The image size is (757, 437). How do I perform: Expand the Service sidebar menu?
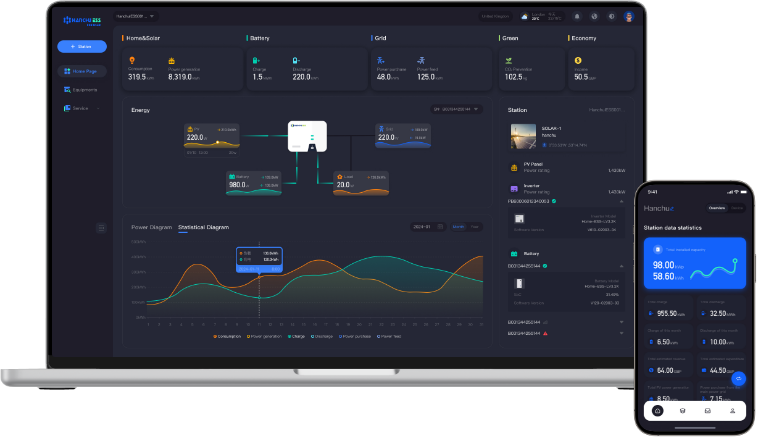[81, 107]
